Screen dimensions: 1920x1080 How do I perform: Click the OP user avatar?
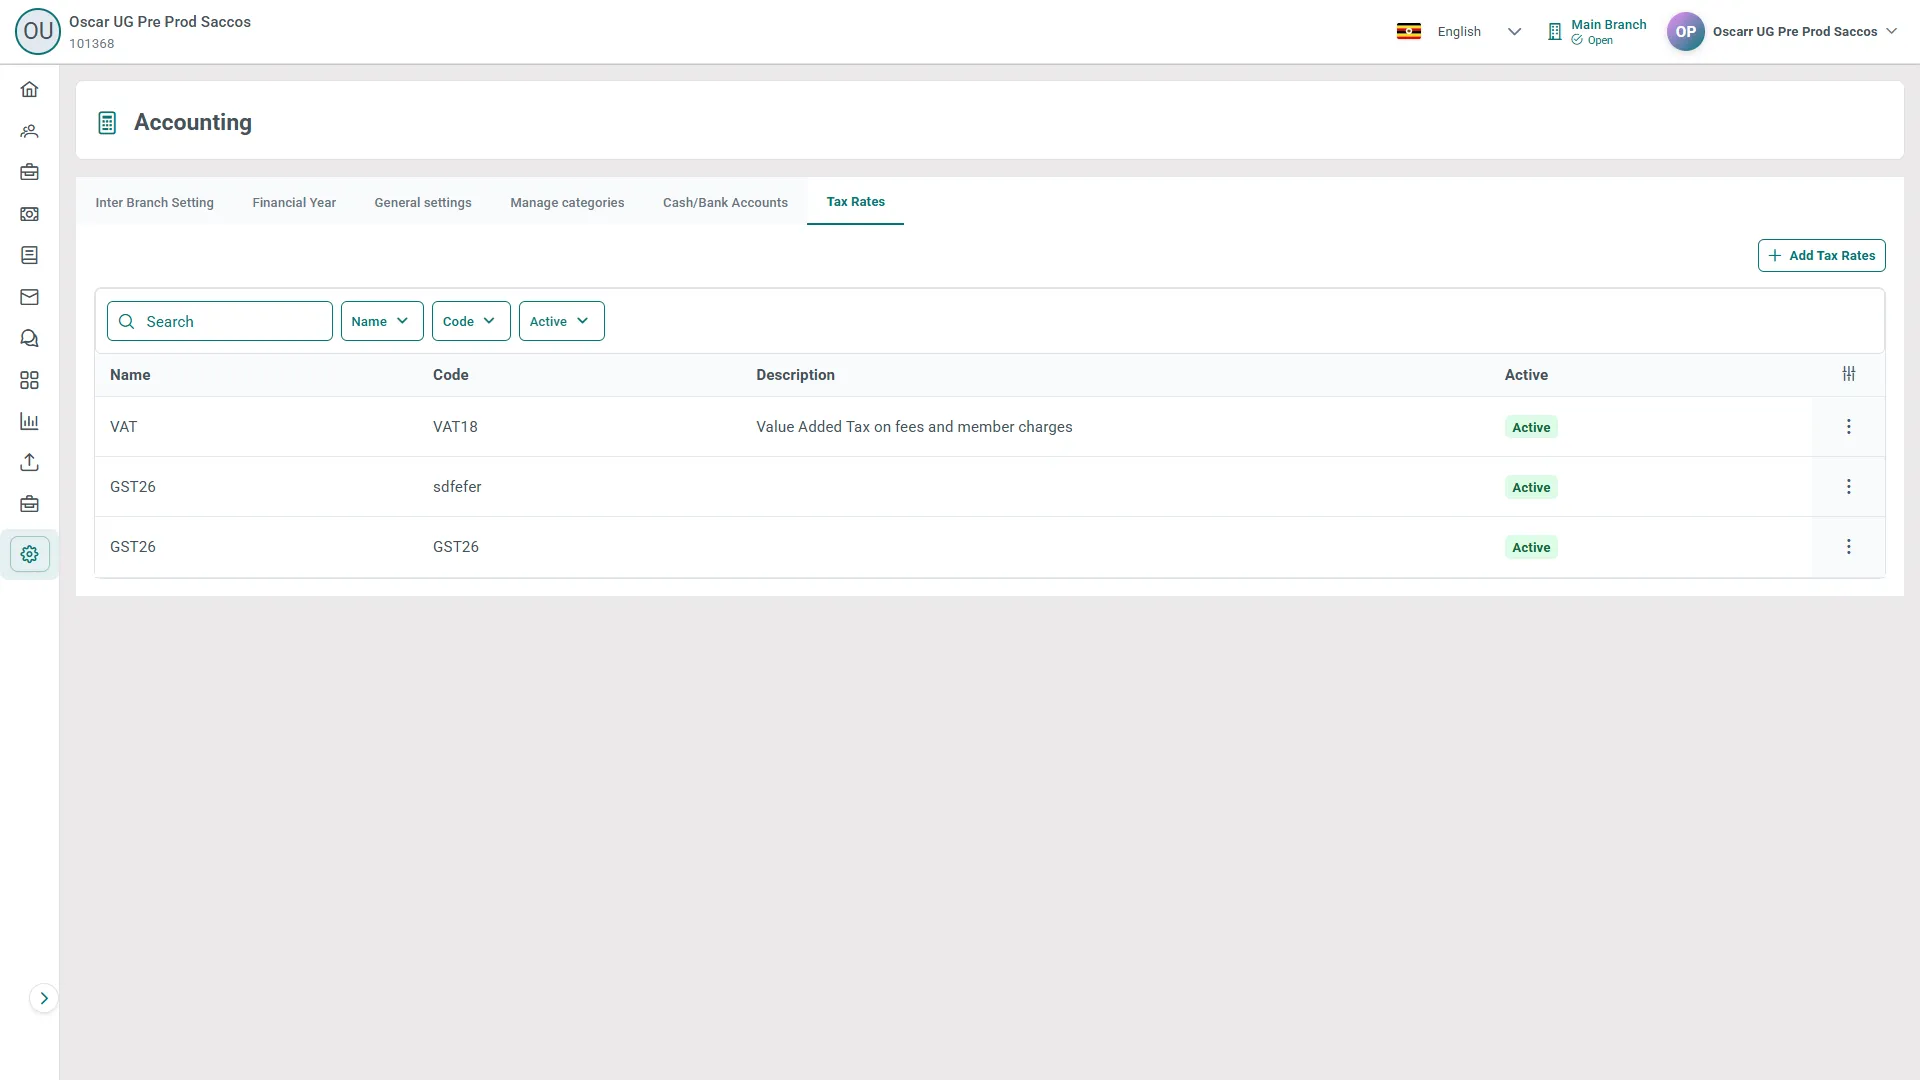click(x=1685, y=31)
